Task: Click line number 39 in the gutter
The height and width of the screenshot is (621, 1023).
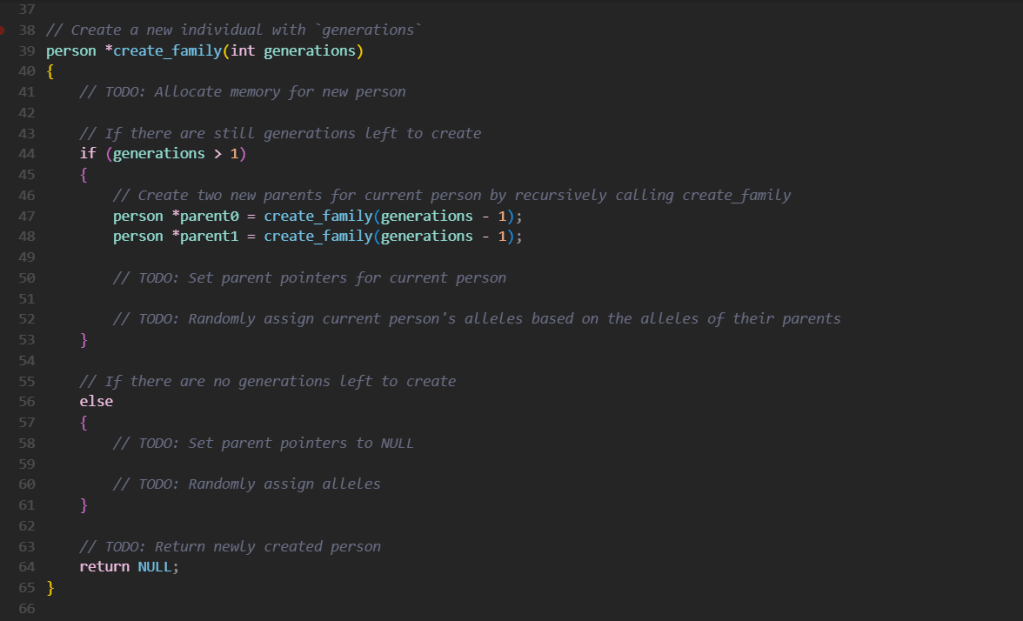Action: [x=27, y=51]
